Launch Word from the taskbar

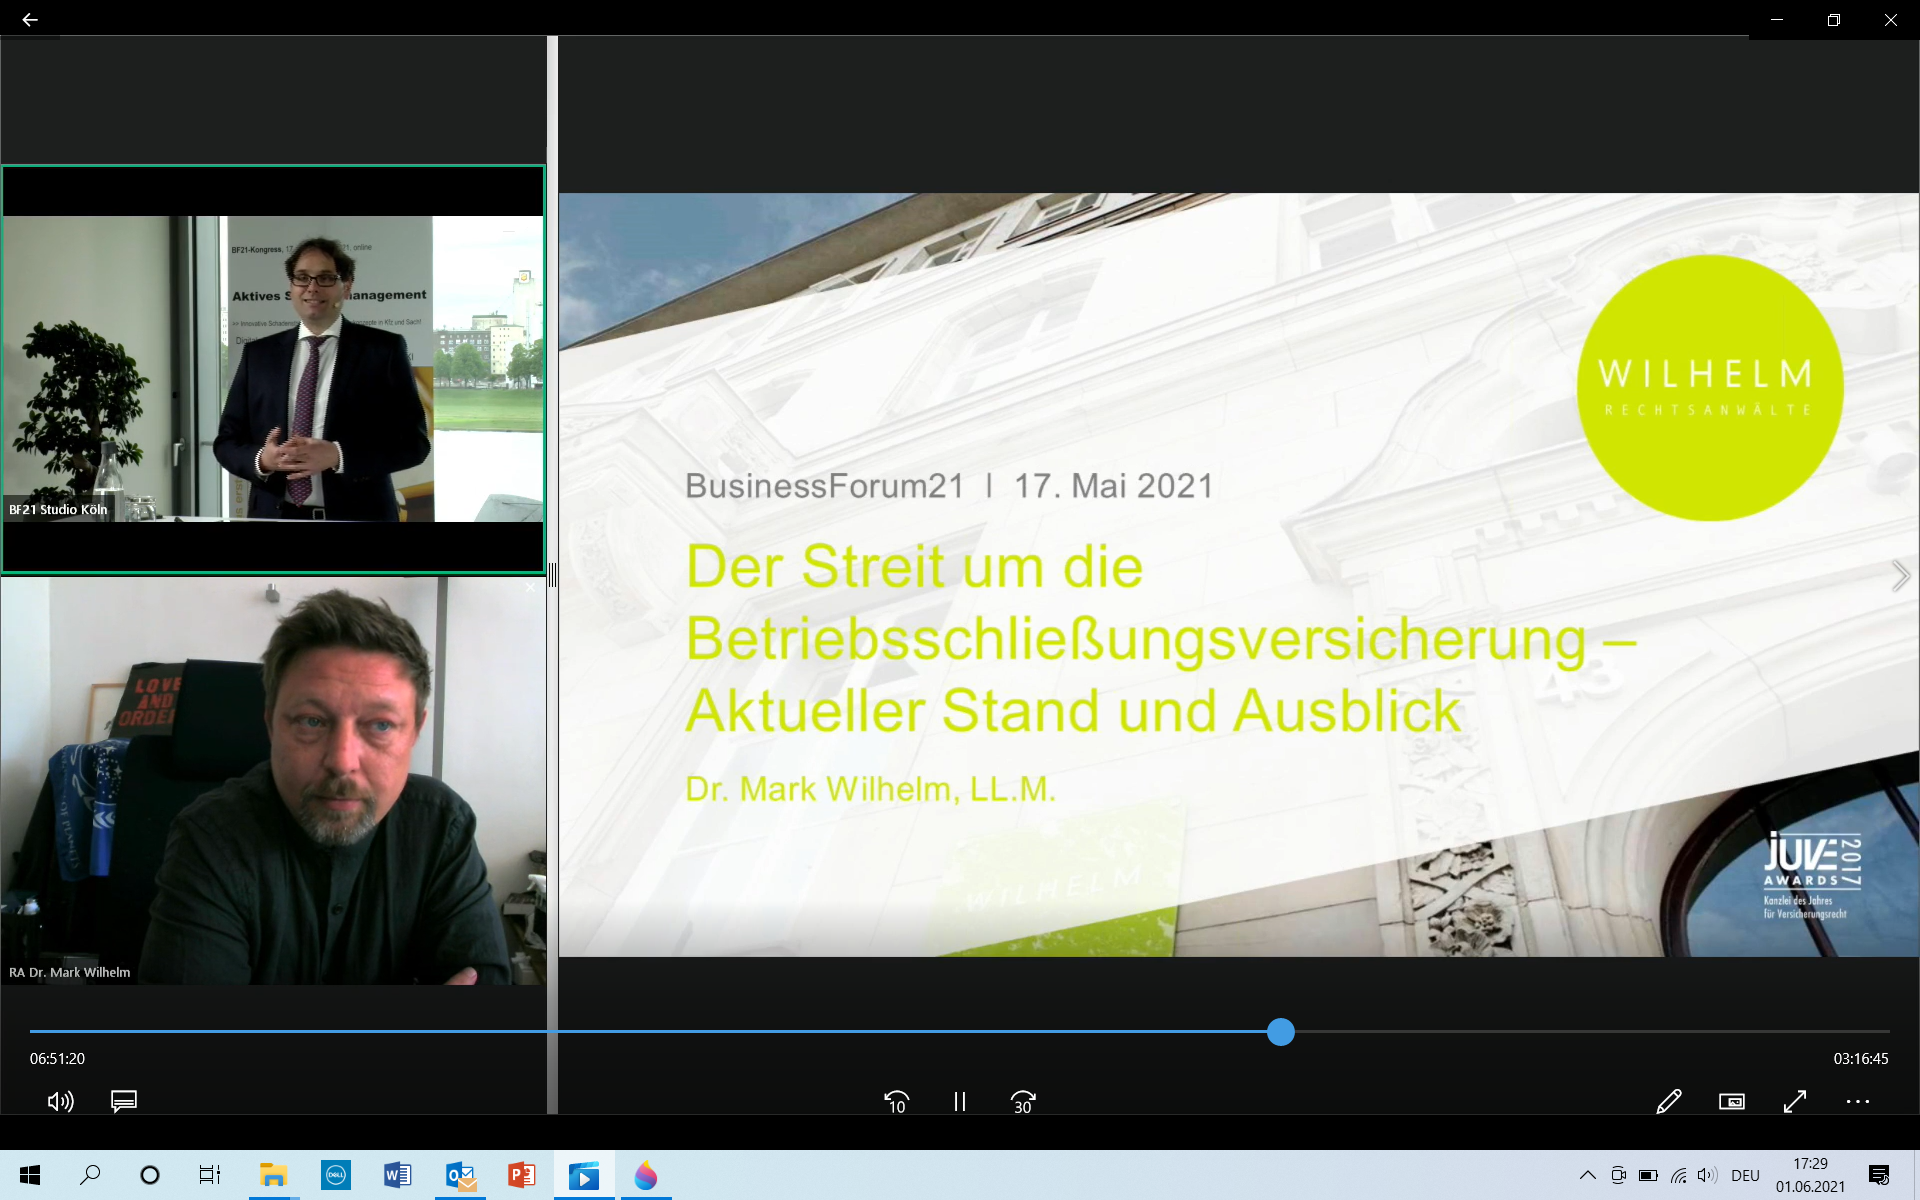[397, 1175]
